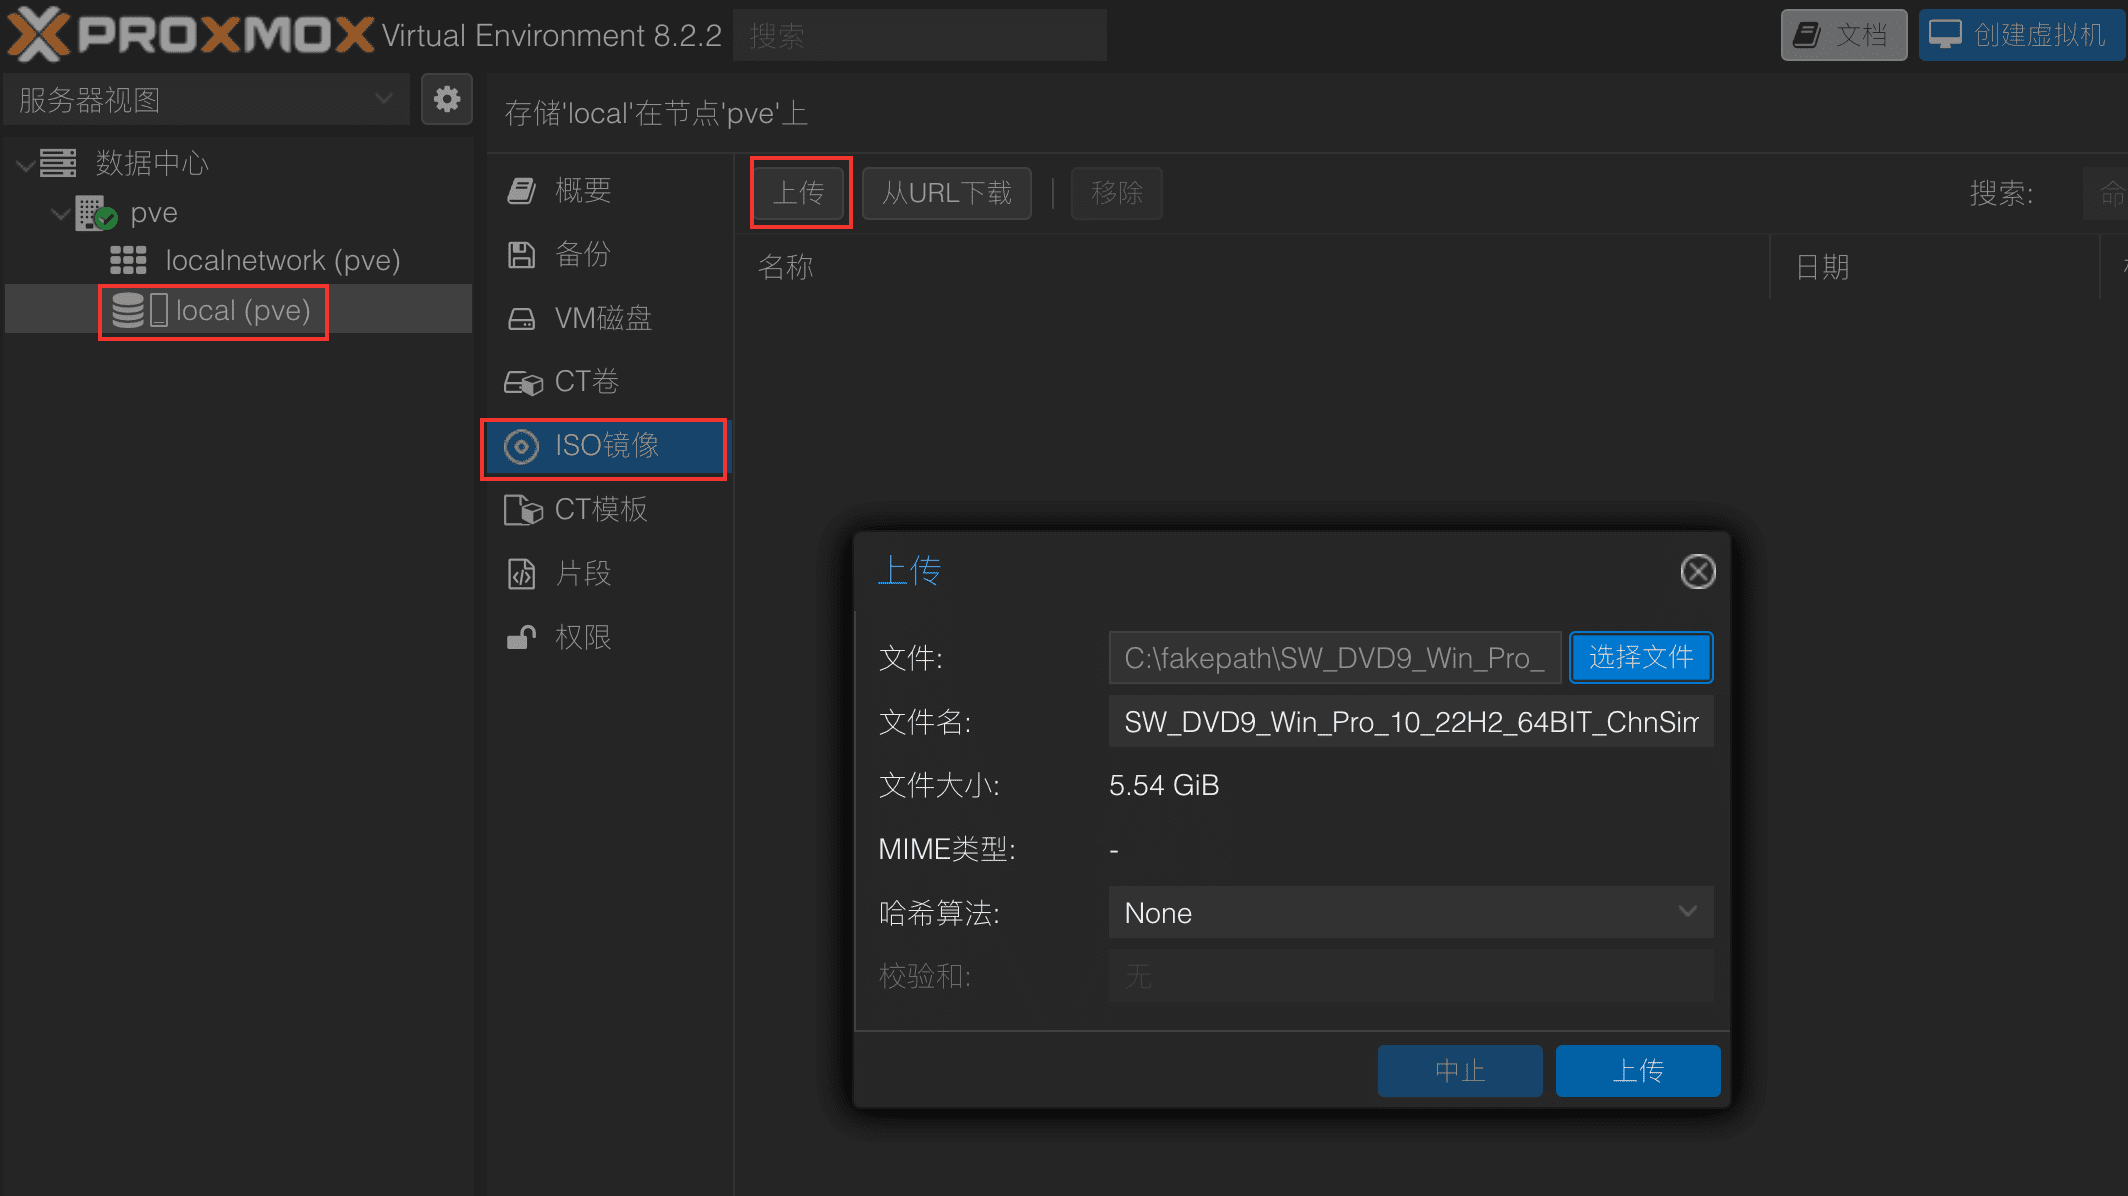
Task: Click the 上传 dialog title
Action: pyautogui.click(x=909, y=570)
